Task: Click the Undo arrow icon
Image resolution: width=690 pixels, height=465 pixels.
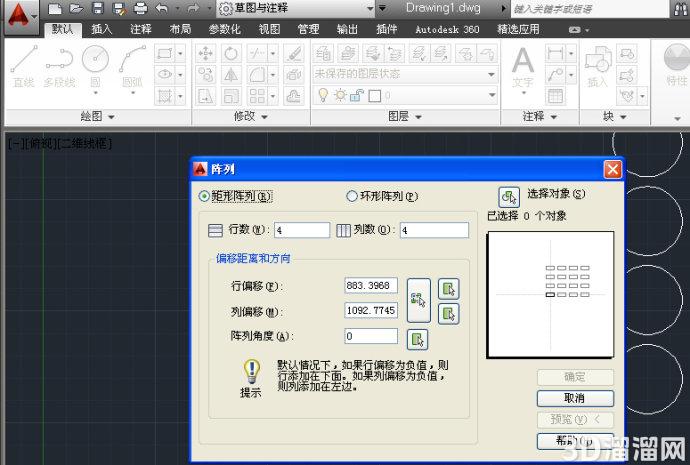Action: pos(162,8)
